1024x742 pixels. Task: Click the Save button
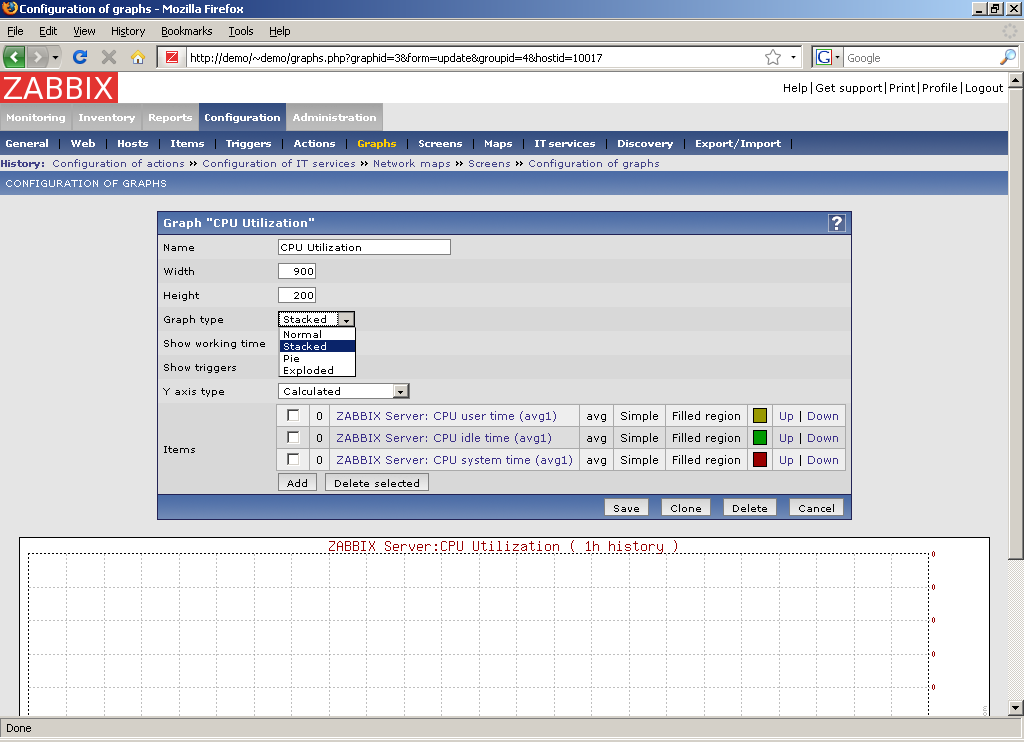(x=626, y=508)
